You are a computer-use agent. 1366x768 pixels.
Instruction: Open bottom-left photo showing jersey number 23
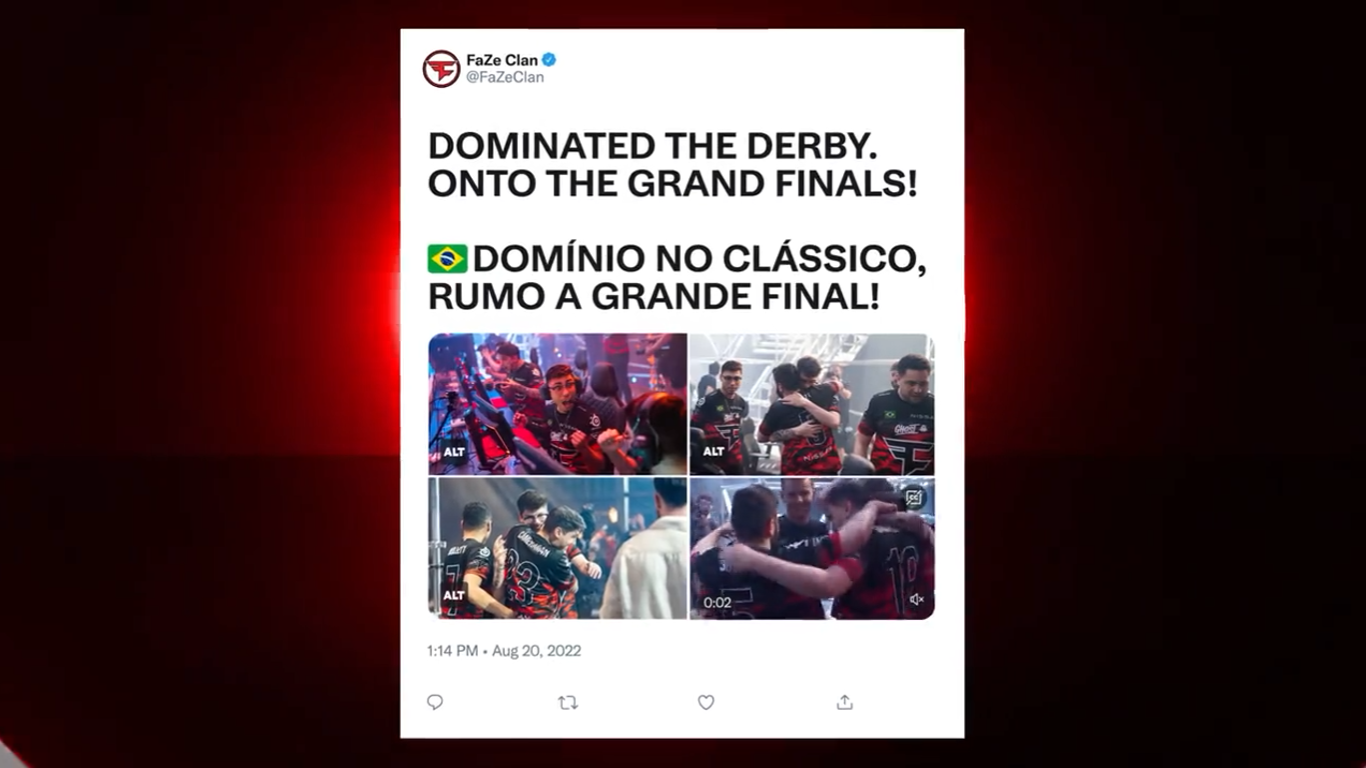tap(558, 548)
